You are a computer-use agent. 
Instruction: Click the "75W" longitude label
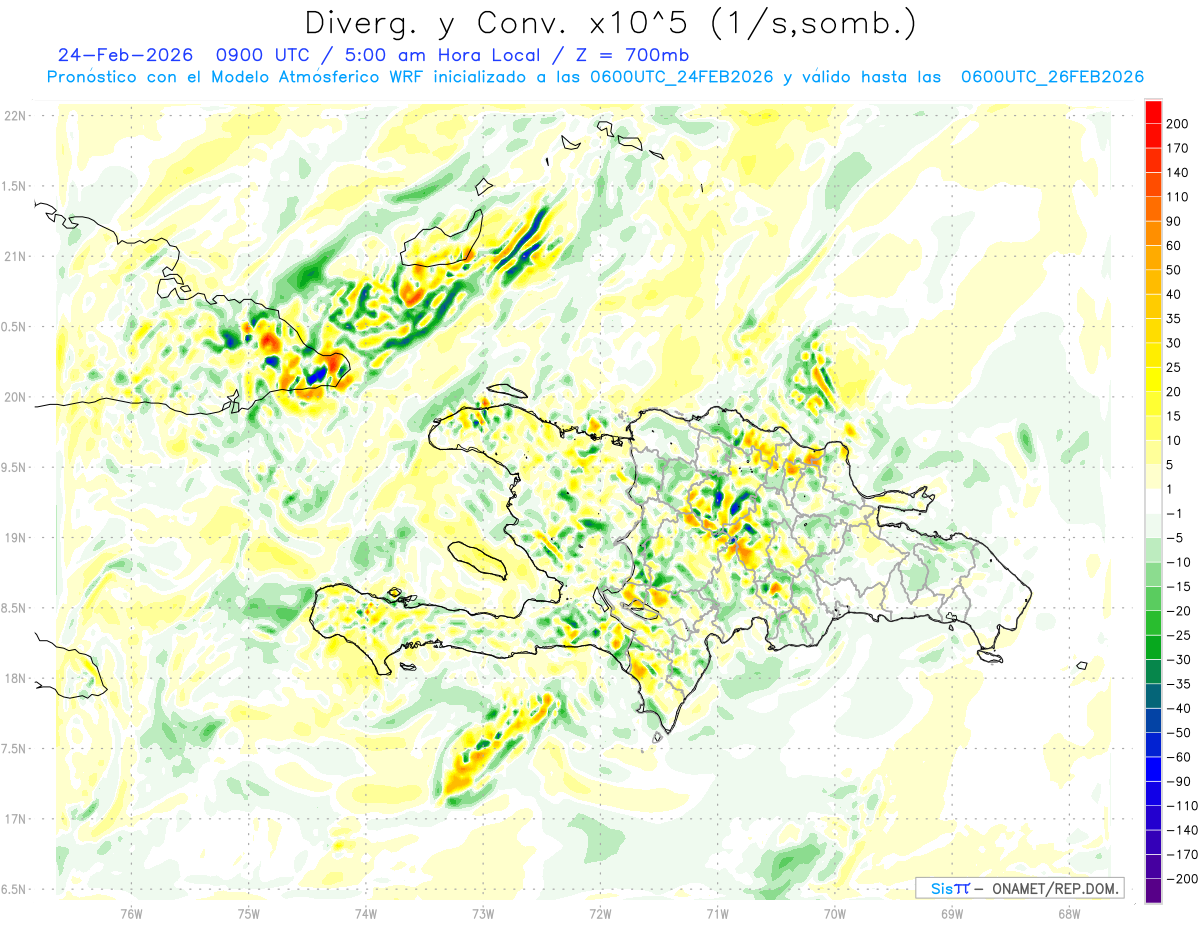pyautogui.click(x=248, y=912)
